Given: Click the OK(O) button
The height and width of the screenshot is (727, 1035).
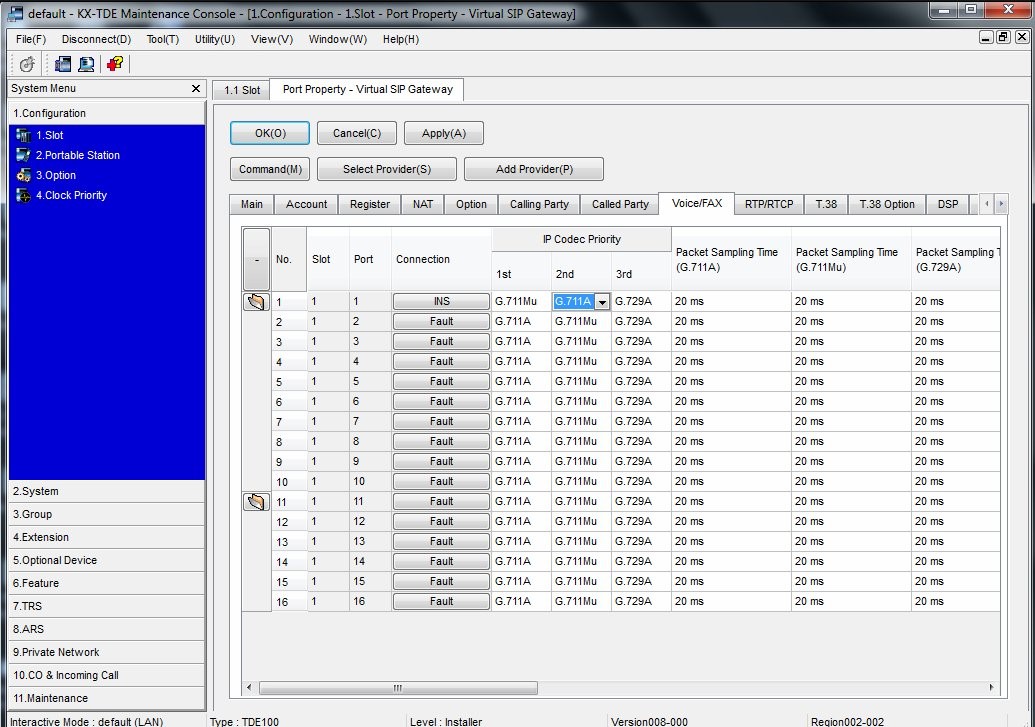Looking at the screenshot, I should click(270, 133).
